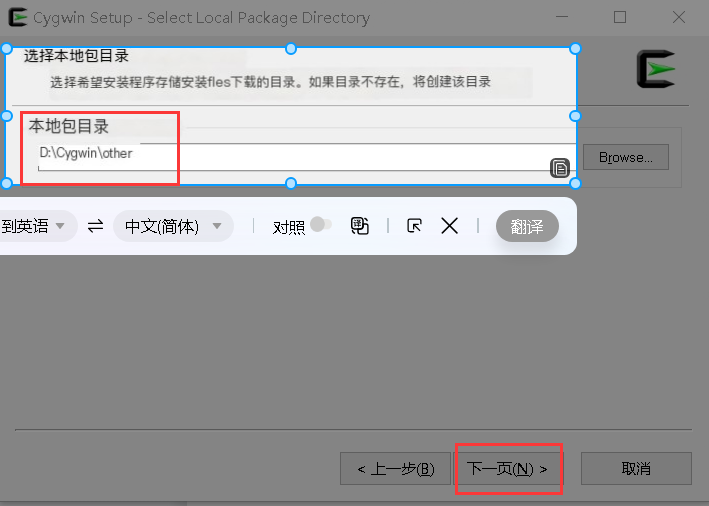
Task: Swap the source and target languages
Action: tap(95, 226)
